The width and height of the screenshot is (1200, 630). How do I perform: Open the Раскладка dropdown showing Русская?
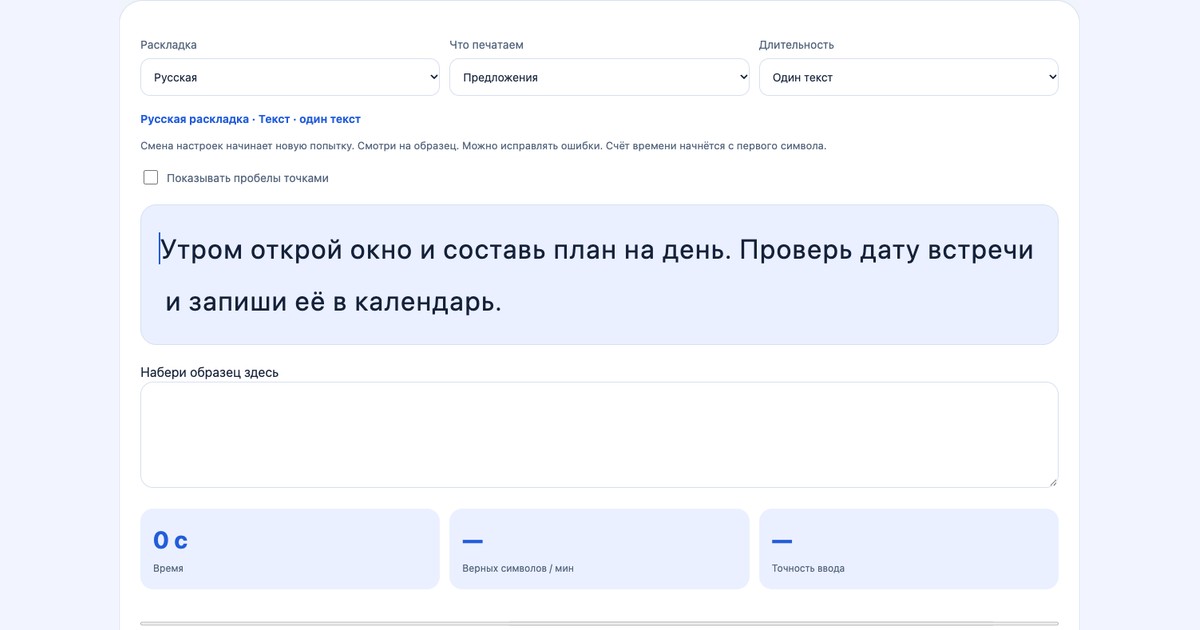point(290,77)
